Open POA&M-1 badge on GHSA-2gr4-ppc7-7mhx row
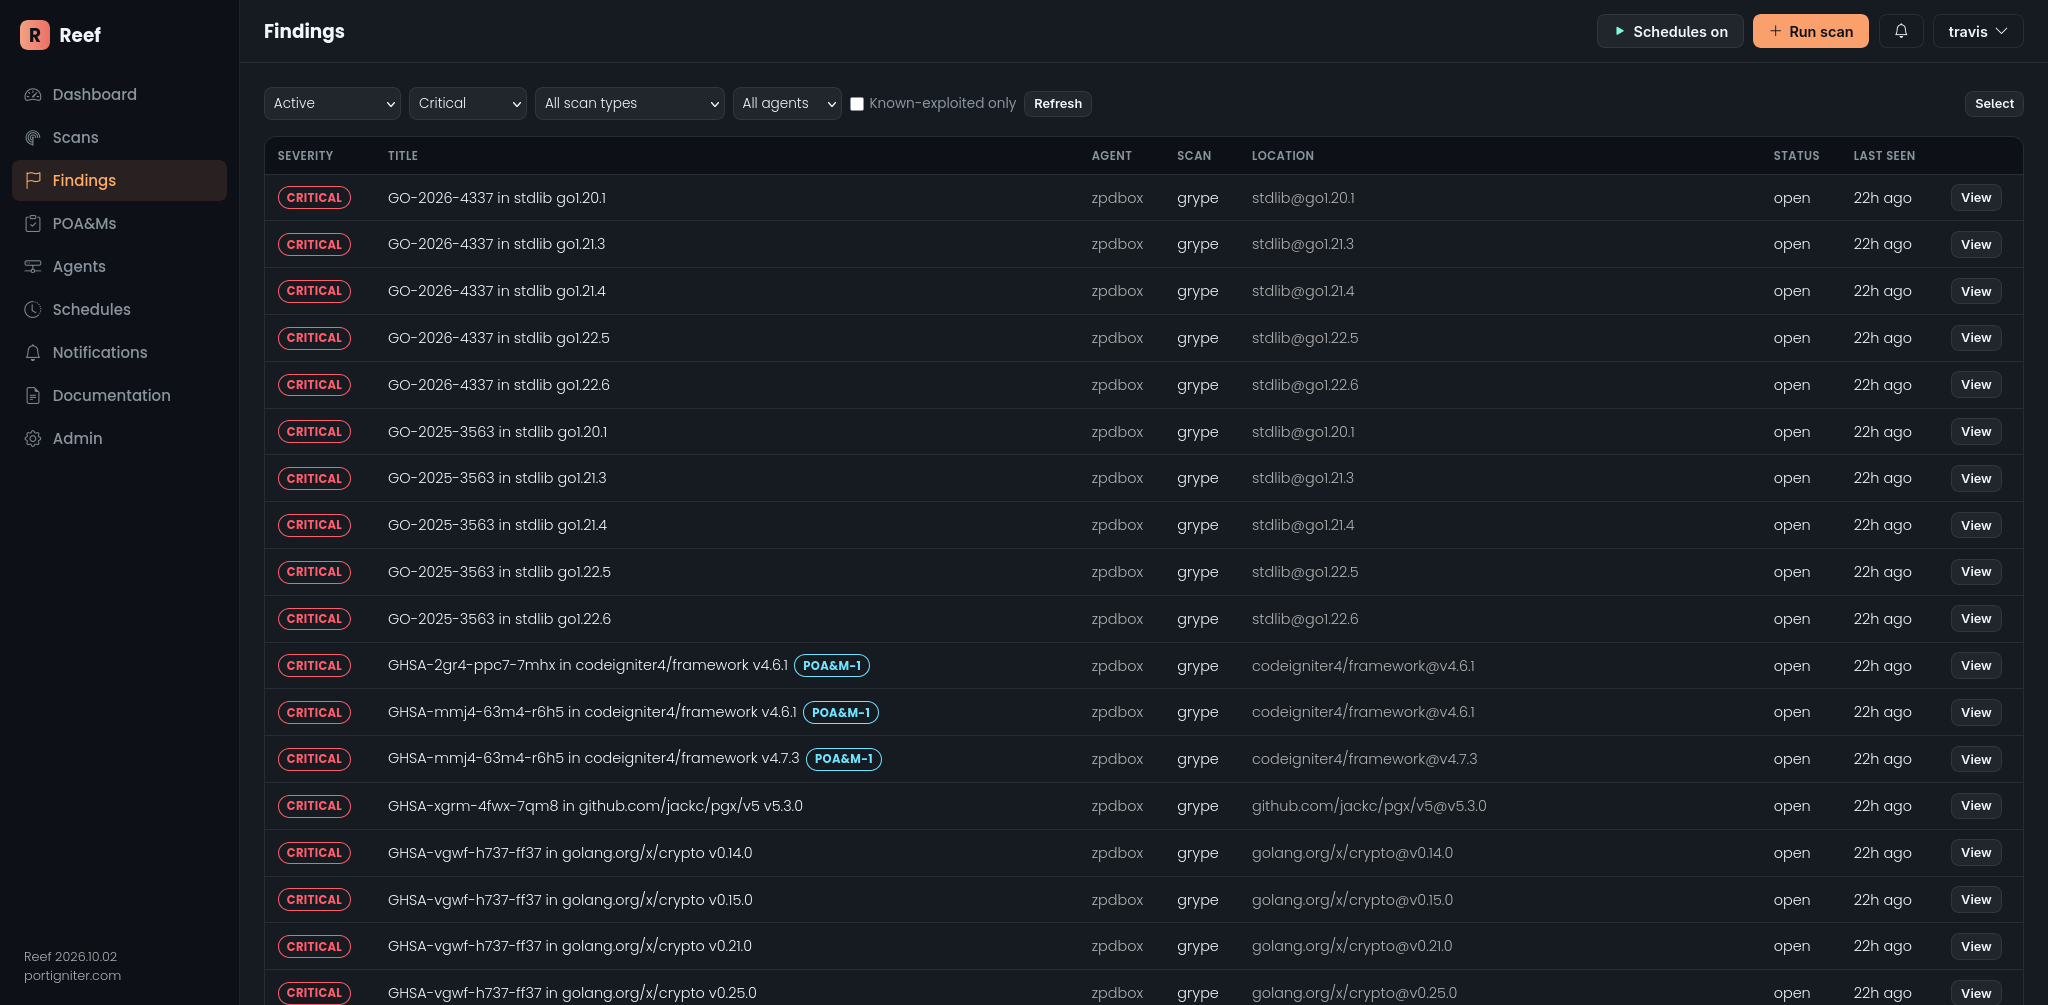The height and width of the screenshot is (1005, 2048). coord(832,666)
